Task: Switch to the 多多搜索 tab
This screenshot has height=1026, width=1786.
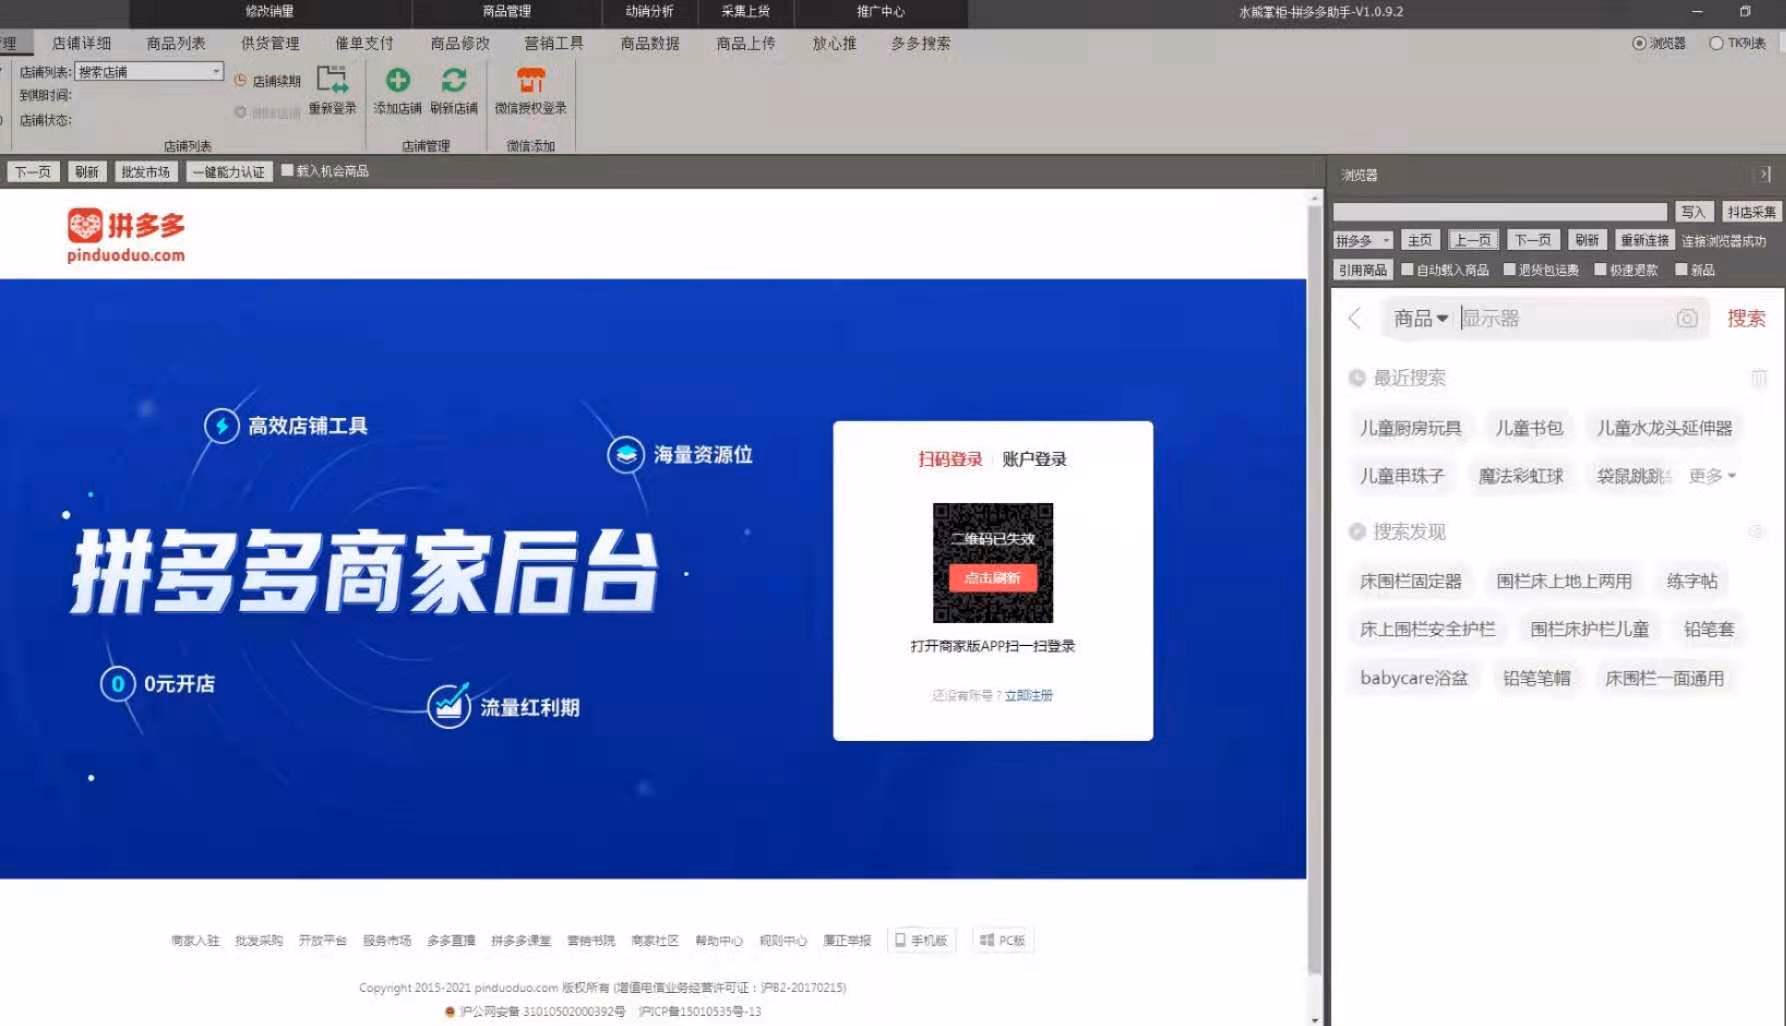Action: pyautogui.click(x=921, y=43)
